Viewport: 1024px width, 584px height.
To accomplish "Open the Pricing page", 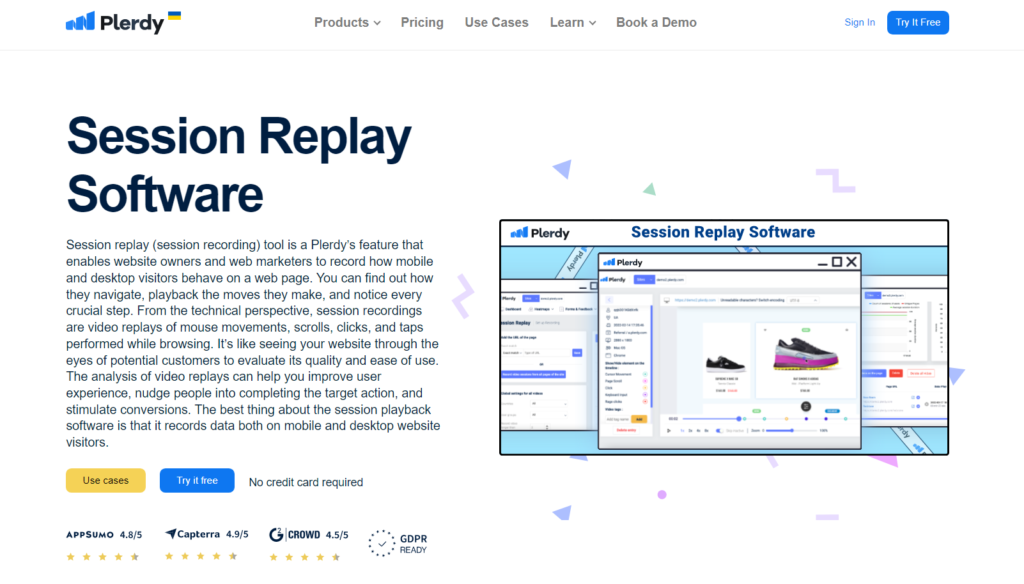I will tap(422, 22).
